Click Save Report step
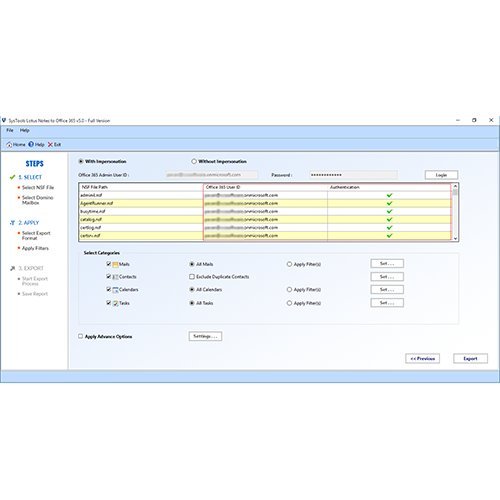Image resolution: width=500 pixels, height=500 pixels. pos(35,294)
